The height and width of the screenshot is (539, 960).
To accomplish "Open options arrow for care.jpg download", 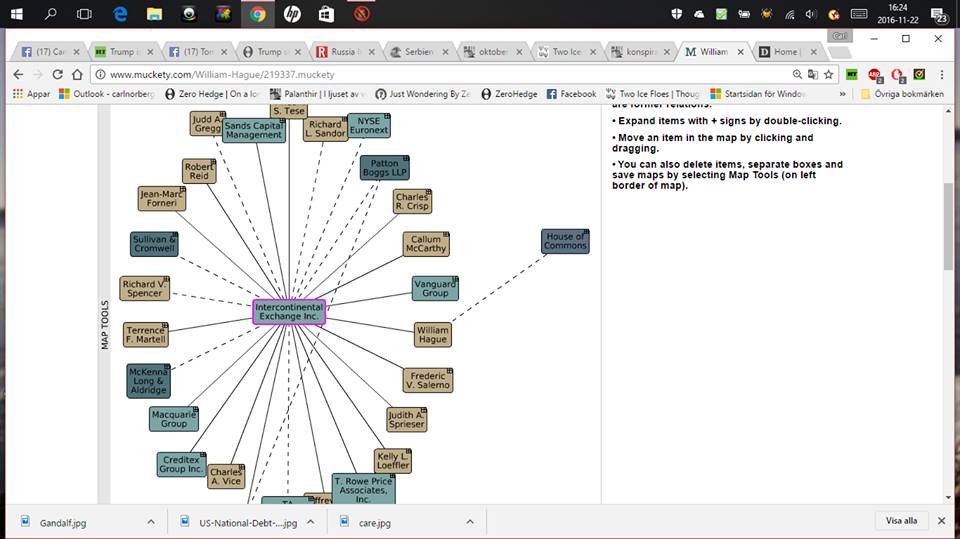I will pyautogui.click(x=470, y=521).
